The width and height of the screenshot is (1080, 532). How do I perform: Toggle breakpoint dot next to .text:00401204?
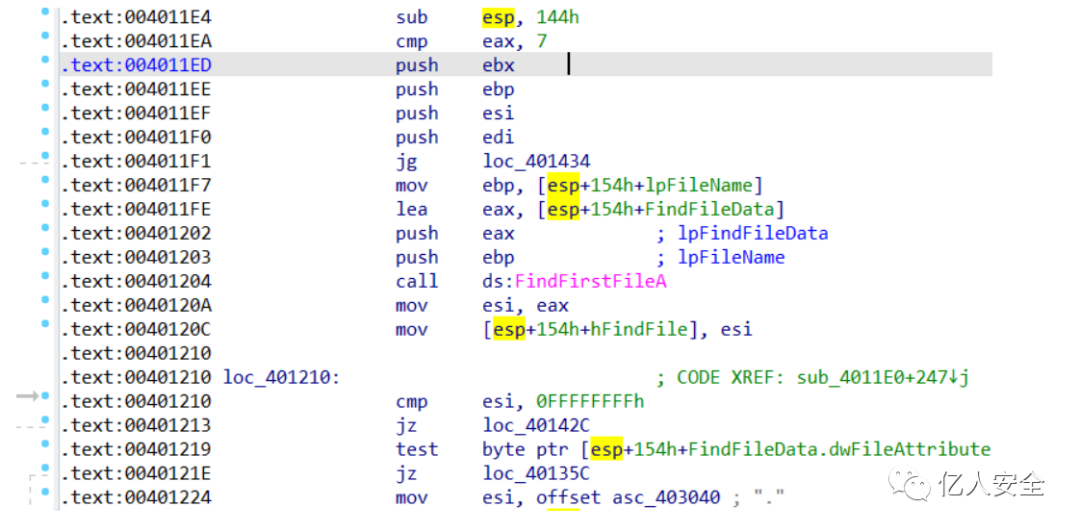click(x=45, y=276)
